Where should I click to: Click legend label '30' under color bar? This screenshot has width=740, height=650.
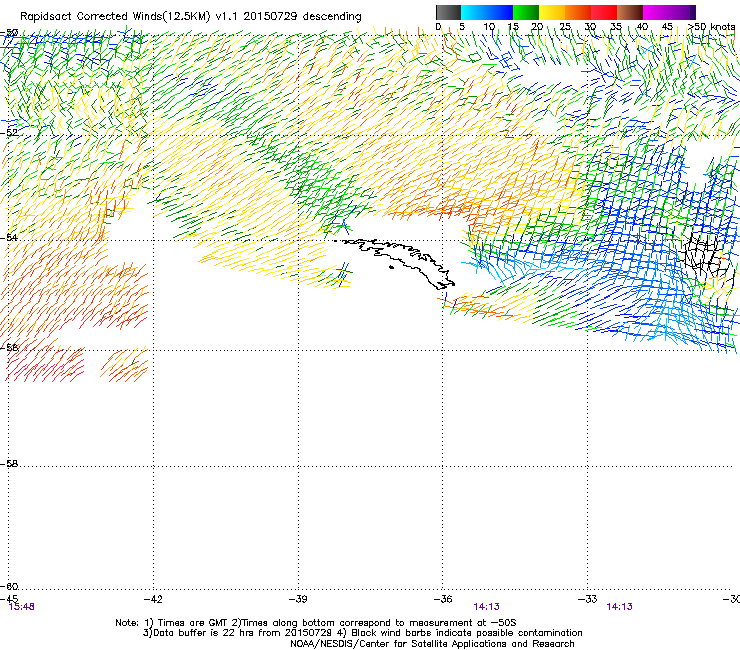pos(590,27)
